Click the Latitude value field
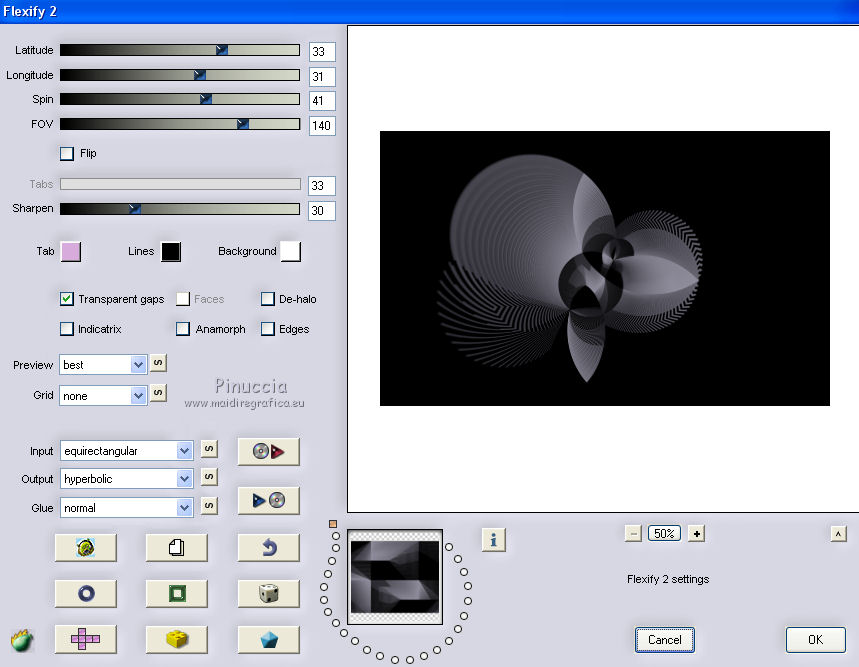 322,52
